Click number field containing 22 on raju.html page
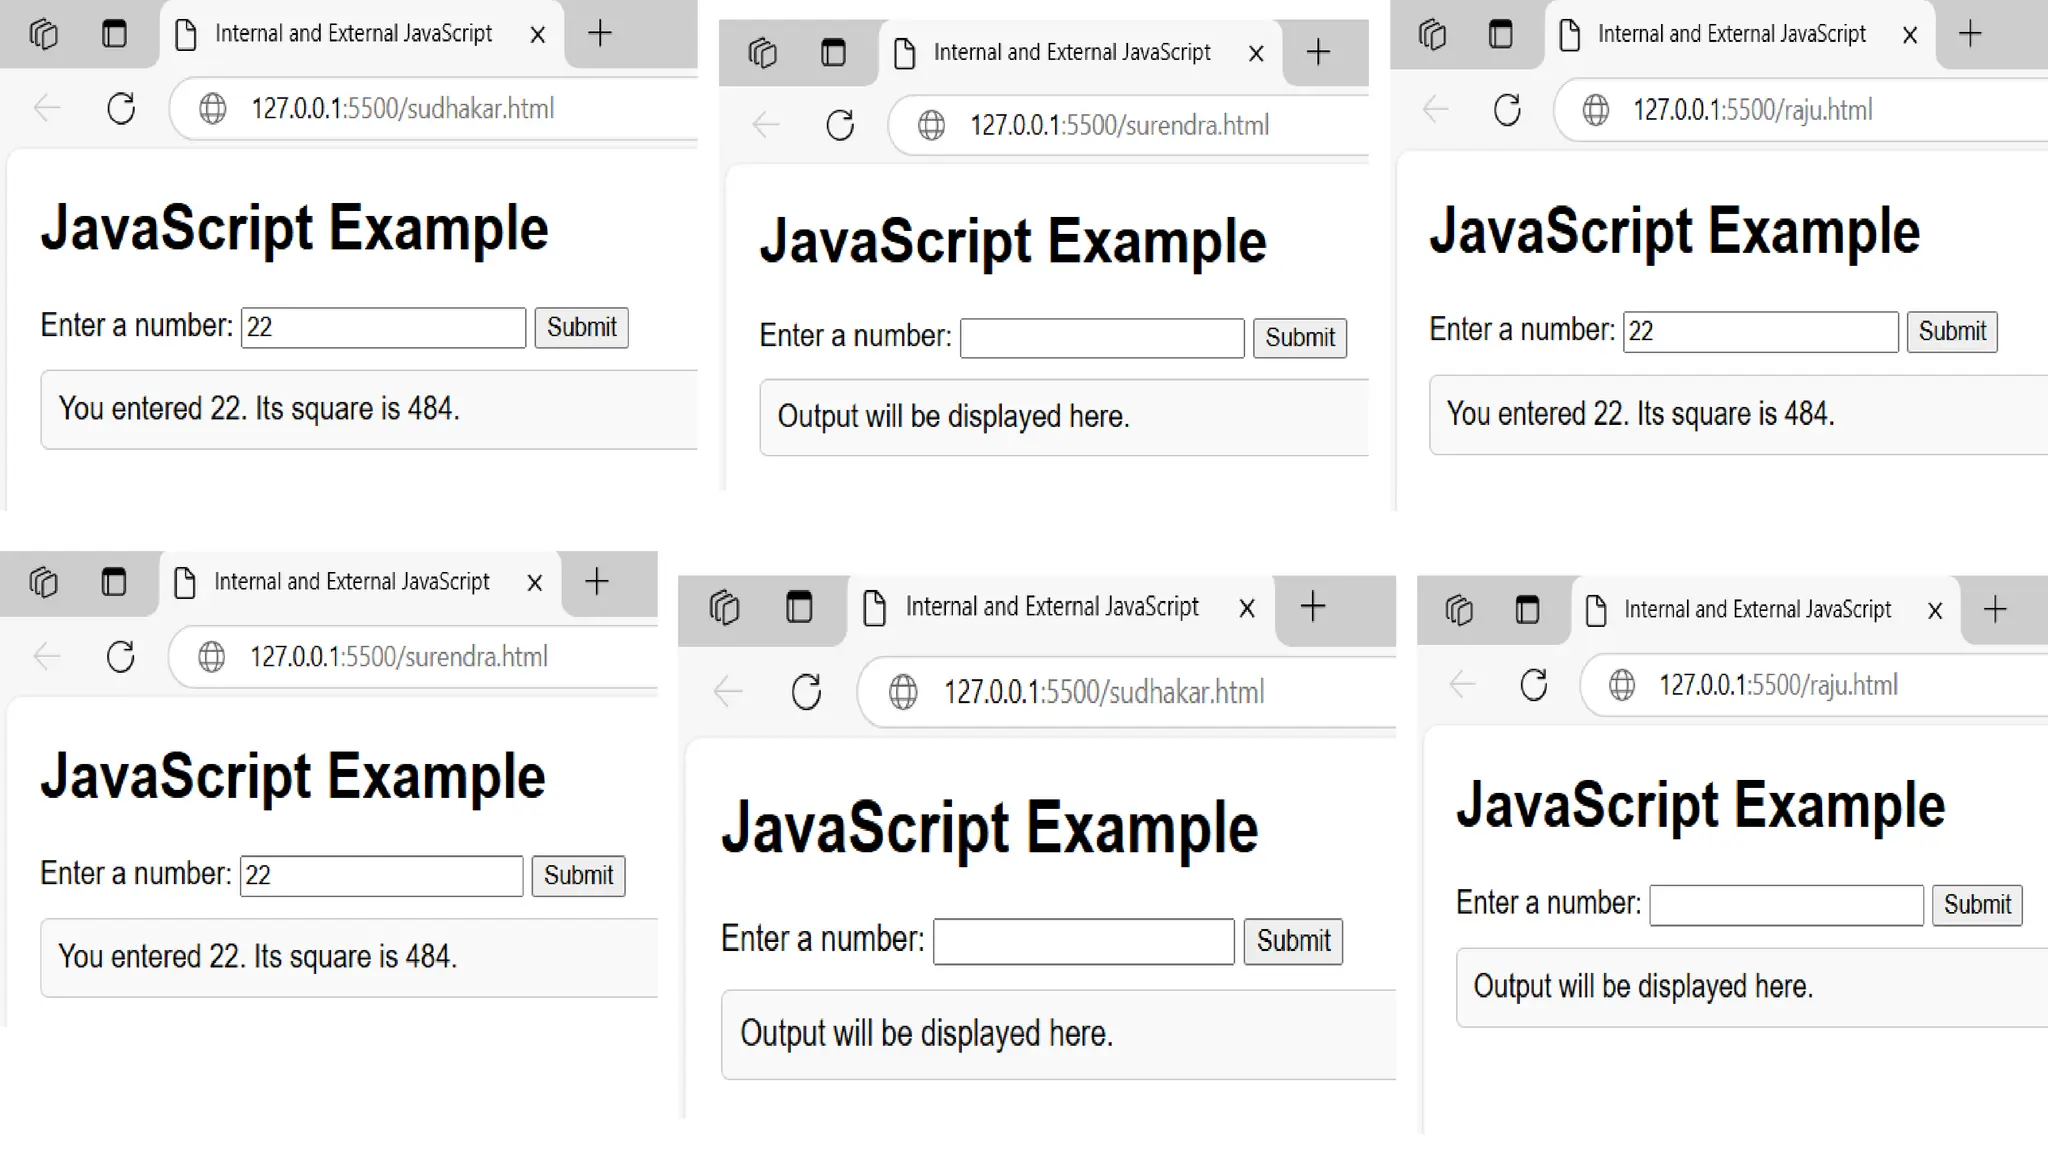2048x1152 pixels. (x=1759, y=332)
